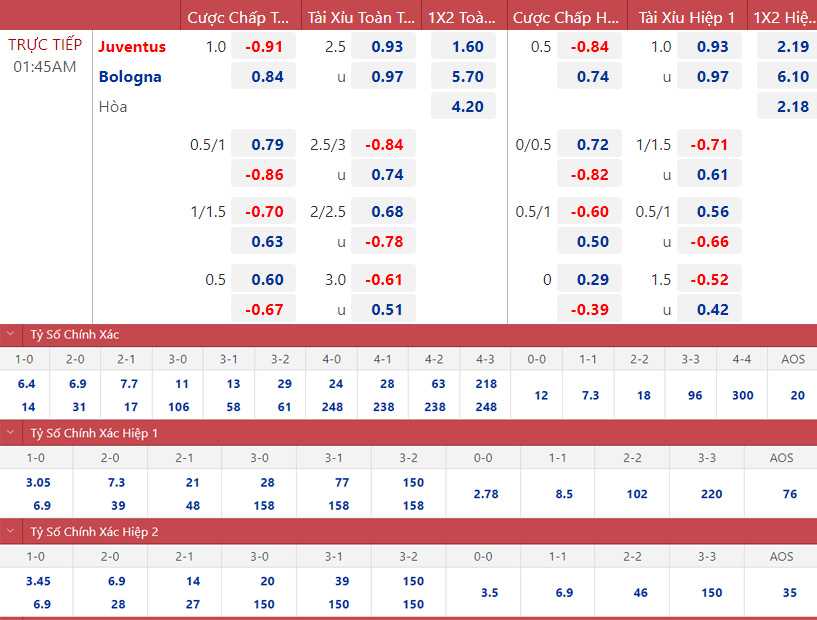Collapse the Tỷ Số Chính Xác Hiệp 2 arrow
The height and width of the screenshot is (620, 817).
click(11, 532)
